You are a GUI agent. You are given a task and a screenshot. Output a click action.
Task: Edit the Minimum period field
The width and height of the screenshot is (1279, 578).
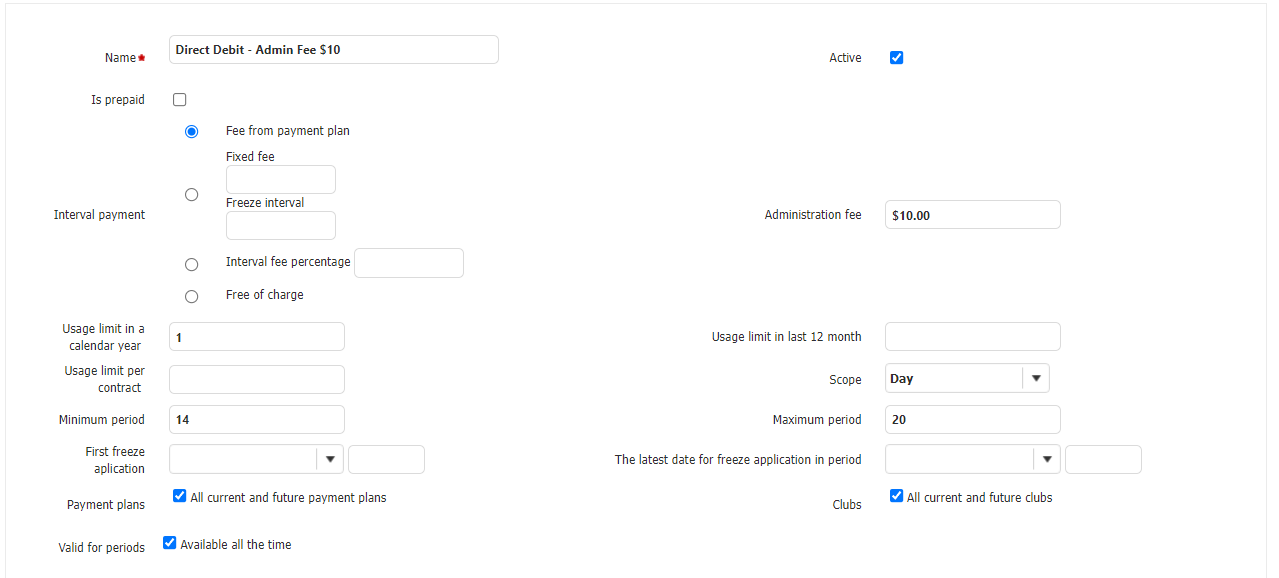(x=257, y=420)
